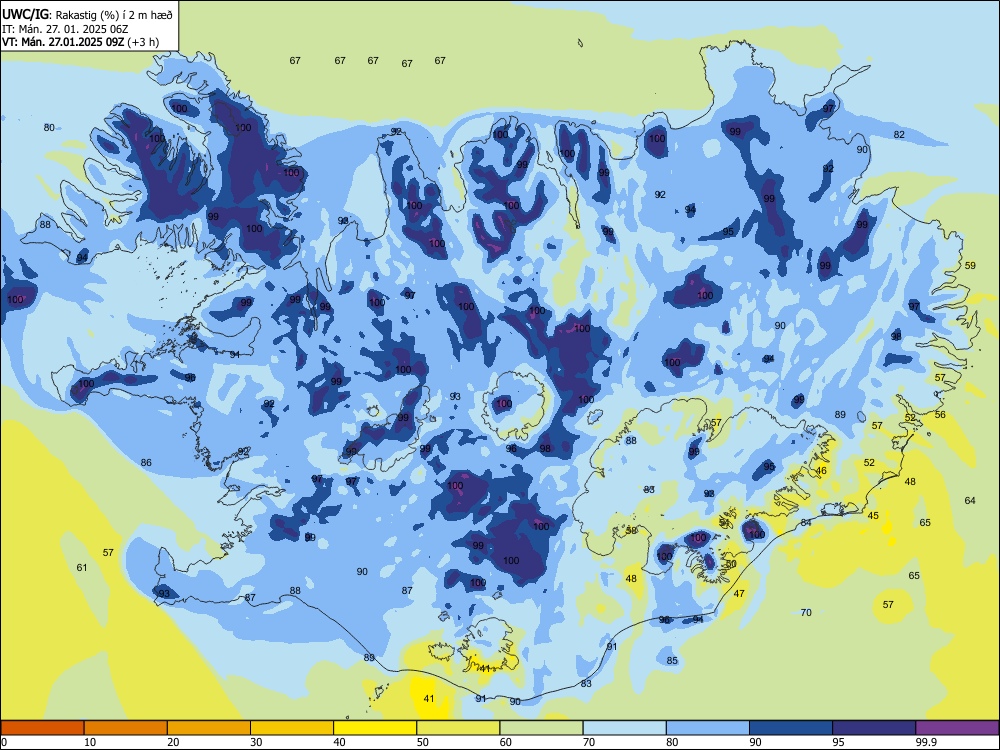Viewport: 1000px width, 750px height.
Task: Click the medium blue 80–90 legend swatch
Action: [707, 728]
